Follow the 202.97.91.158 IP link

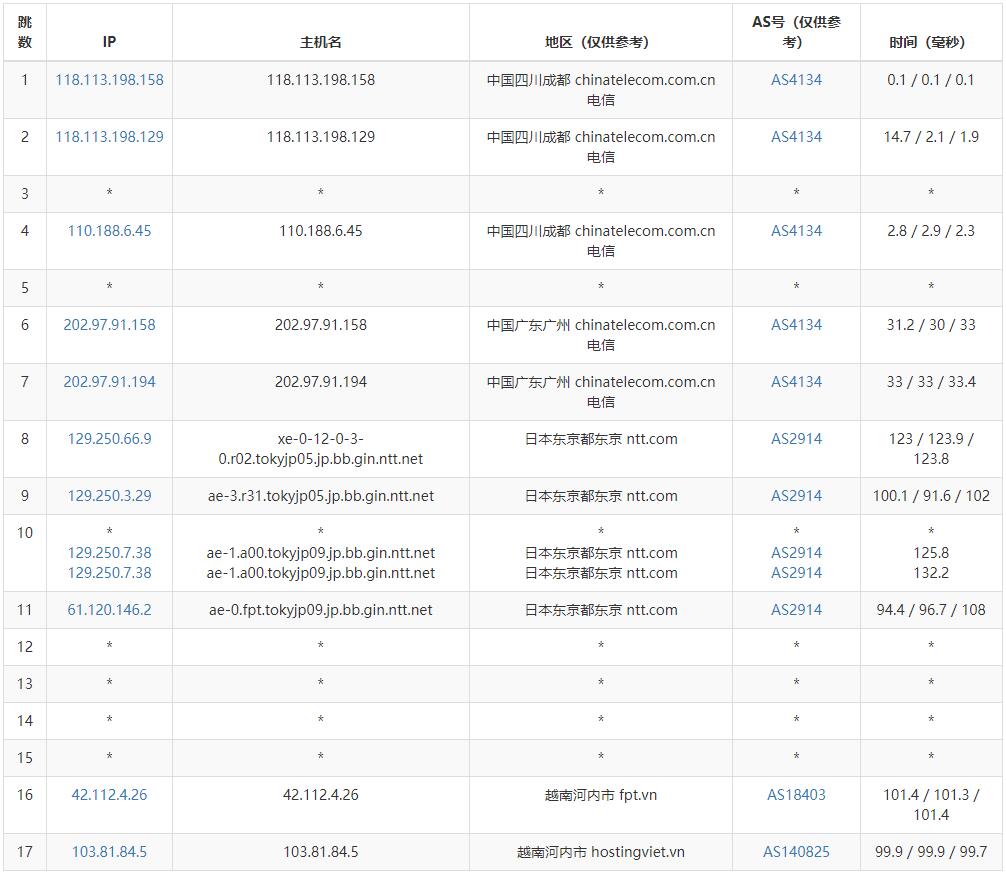point(109,325)
